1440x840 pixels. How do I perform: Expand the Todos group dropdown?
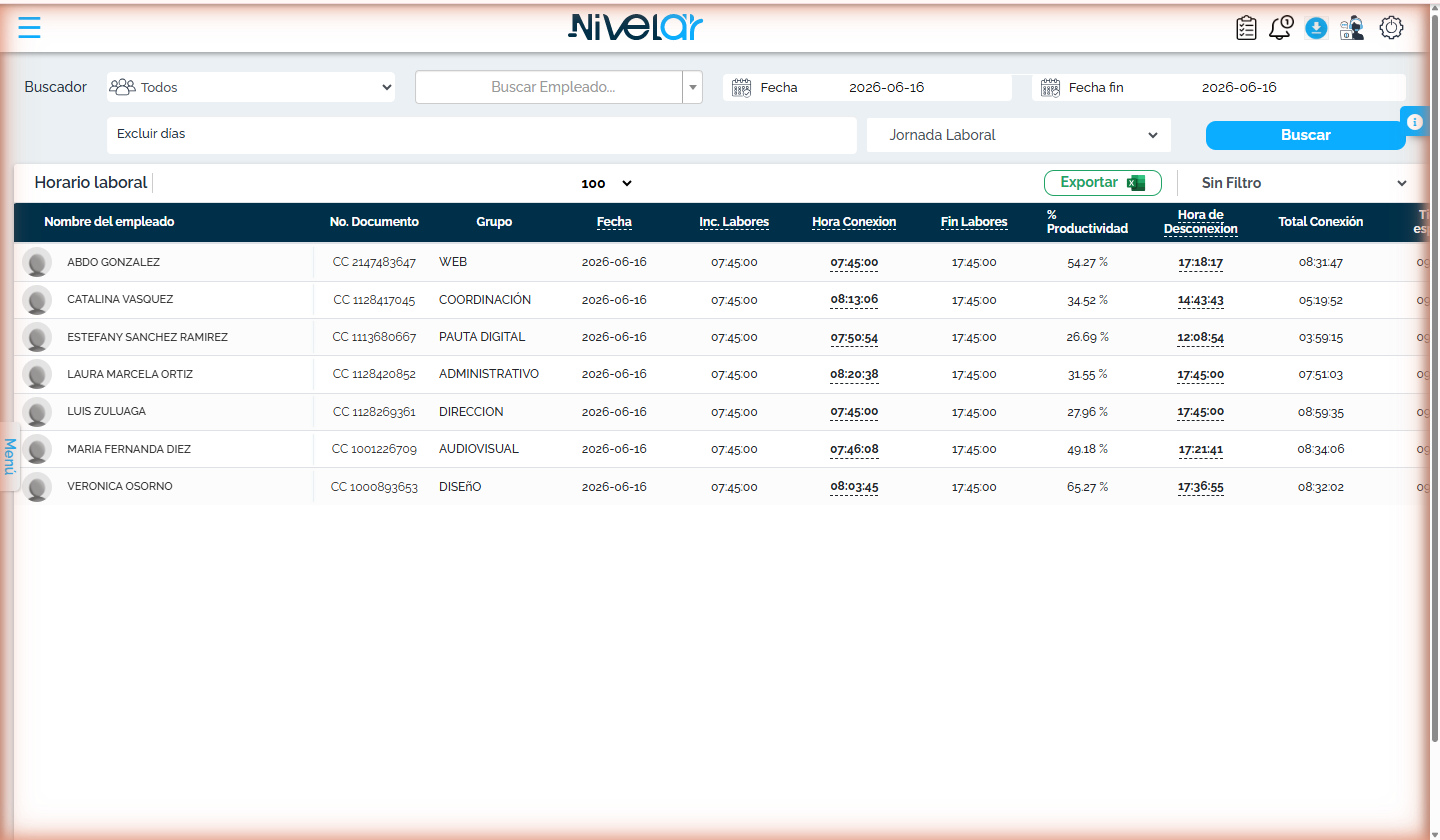coord(251,87)
